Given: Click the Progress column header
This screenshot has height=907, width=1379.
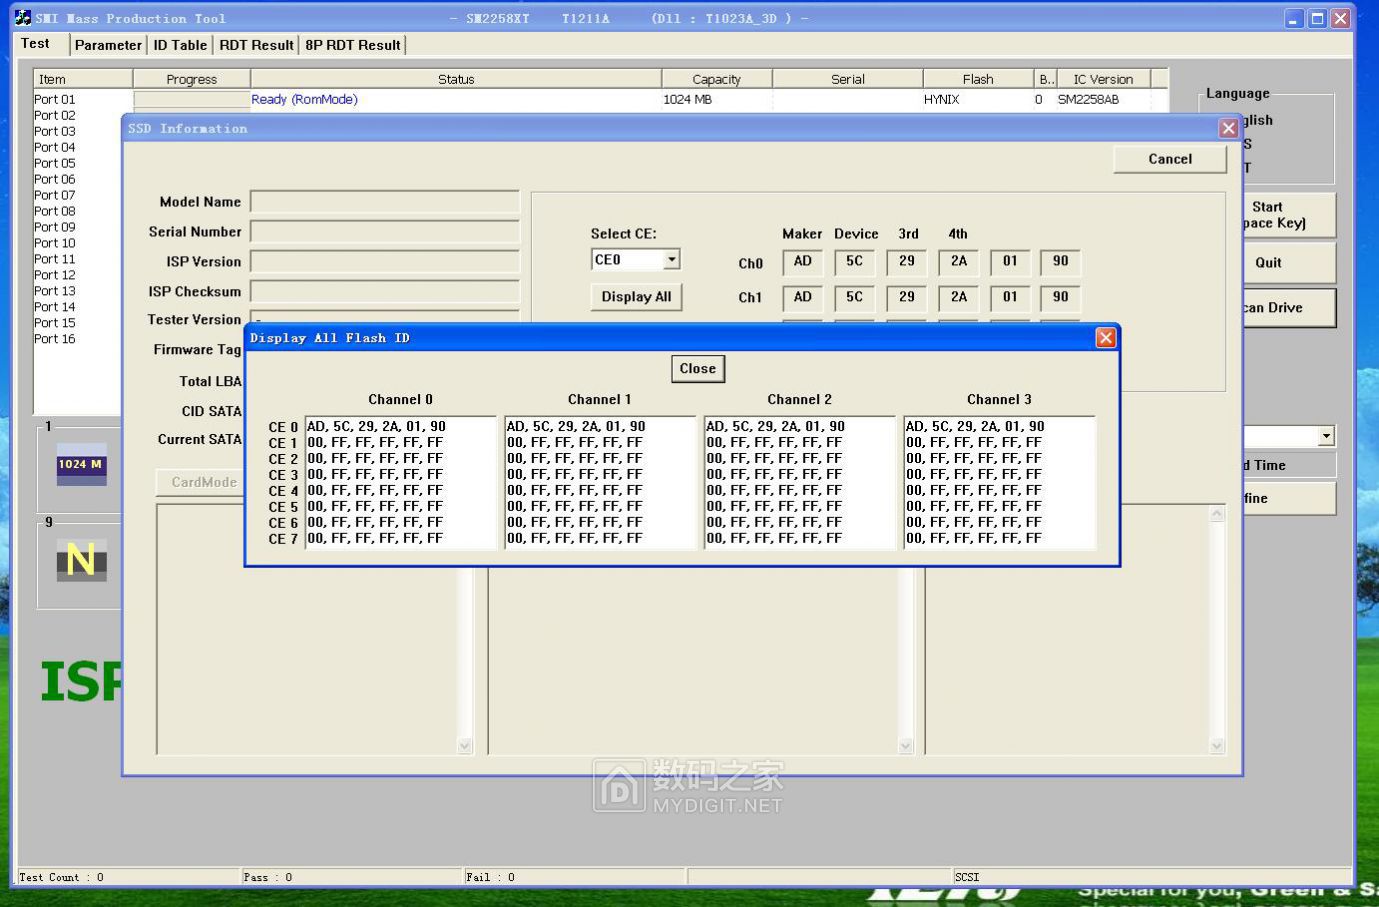Looking at the screenshot, I should (x=191, y=79).
